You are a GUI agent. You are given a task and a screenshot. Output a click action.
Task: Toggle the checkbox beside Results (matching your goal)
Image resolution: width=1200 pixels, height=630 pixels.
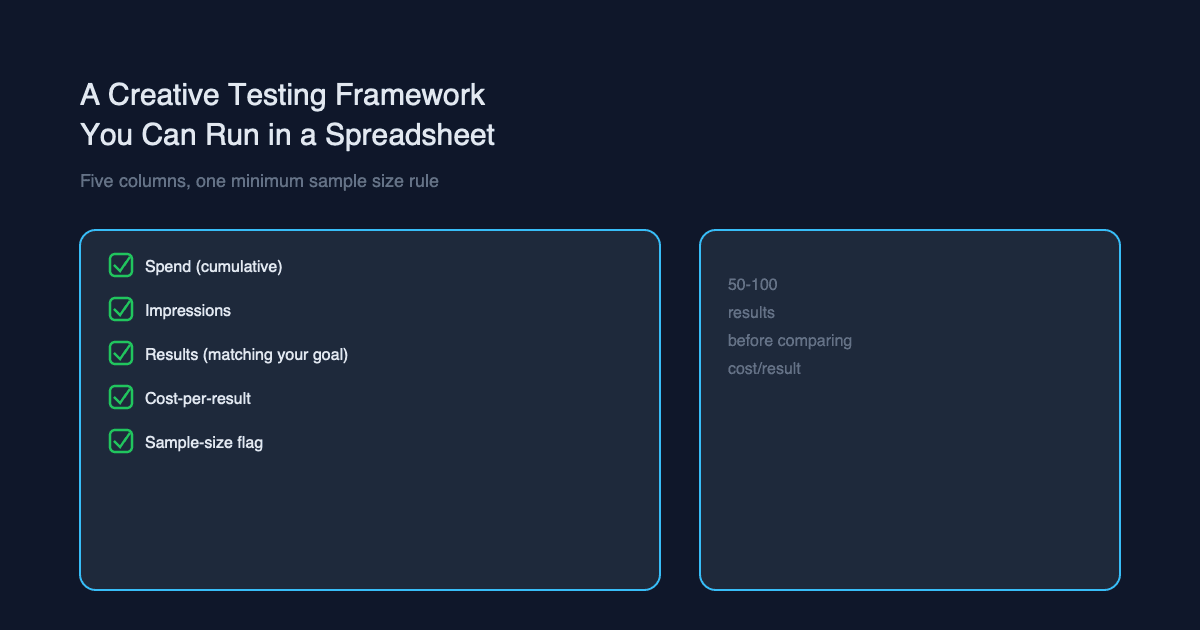click(x=121, y=354)
